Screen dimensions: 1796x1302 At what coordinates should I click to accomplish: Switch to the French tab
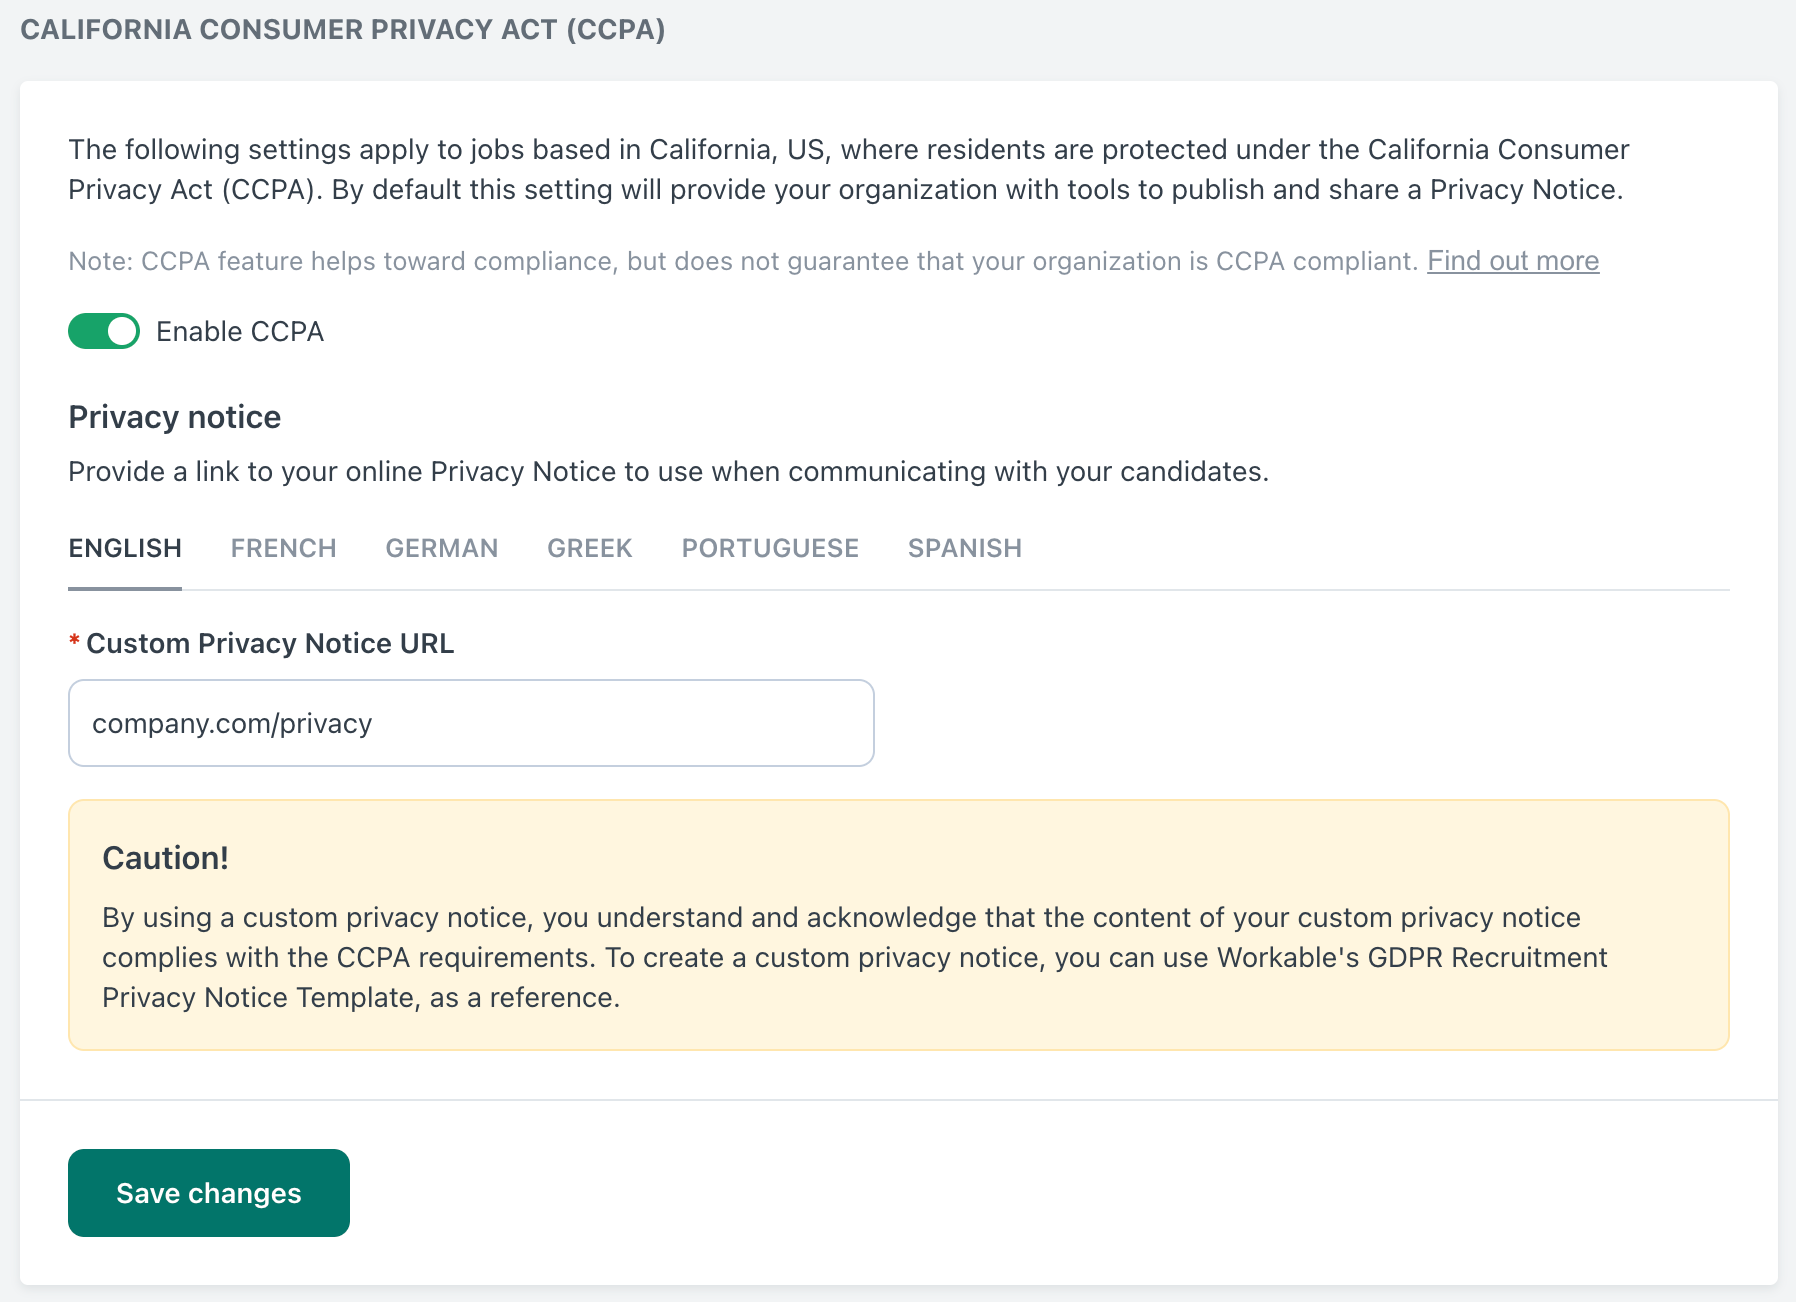point(283,548)
